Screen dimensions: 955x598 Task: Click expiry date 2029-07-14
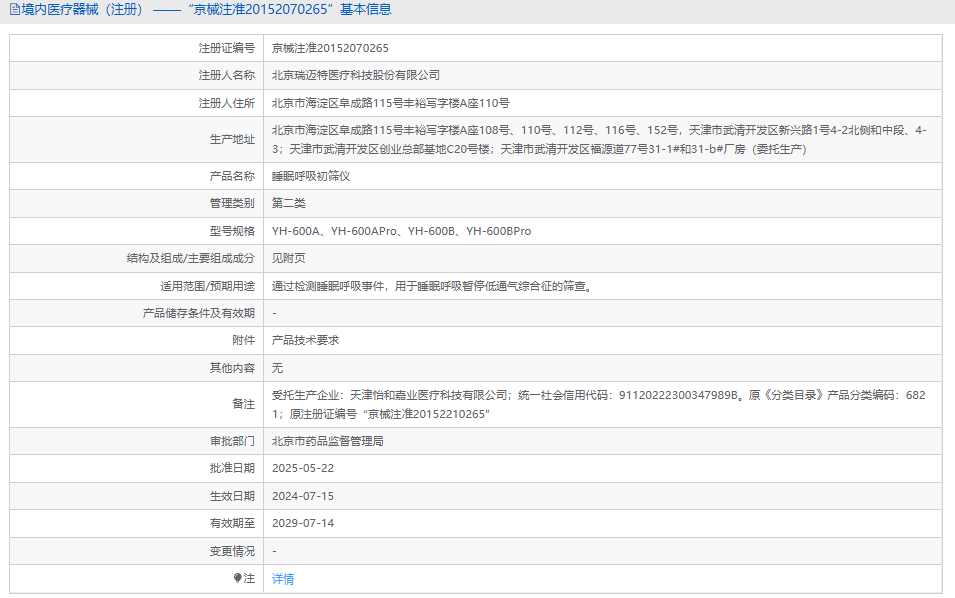click(x=303, y=523)
